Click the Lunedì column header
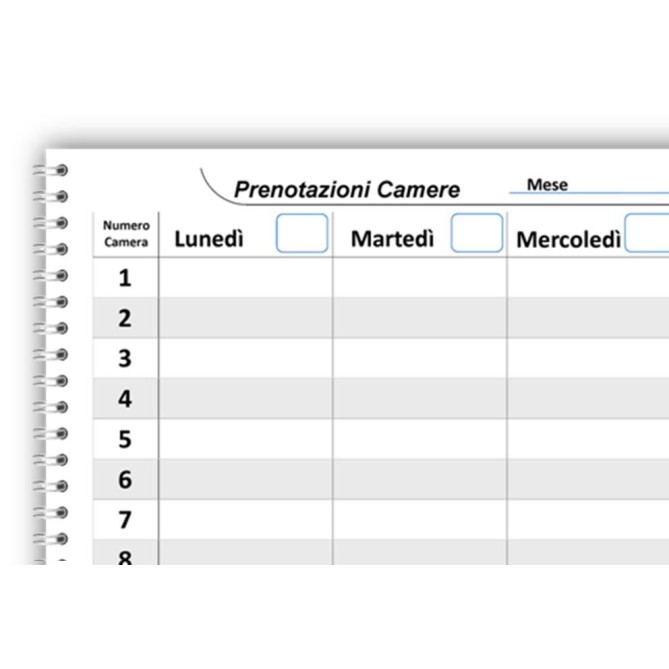The width and height of the screenshot is (669, 669). click(209, 239)
